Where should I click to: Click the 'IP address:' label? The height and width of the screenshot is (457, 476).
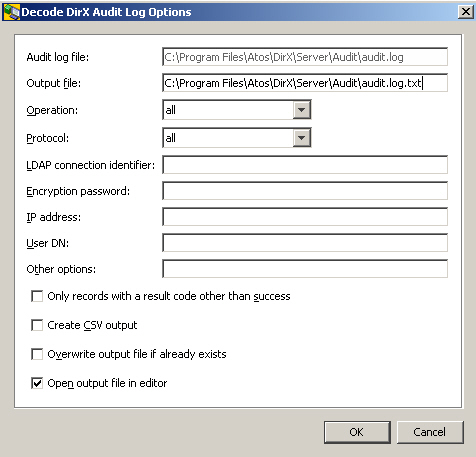(x=53, y=217)
